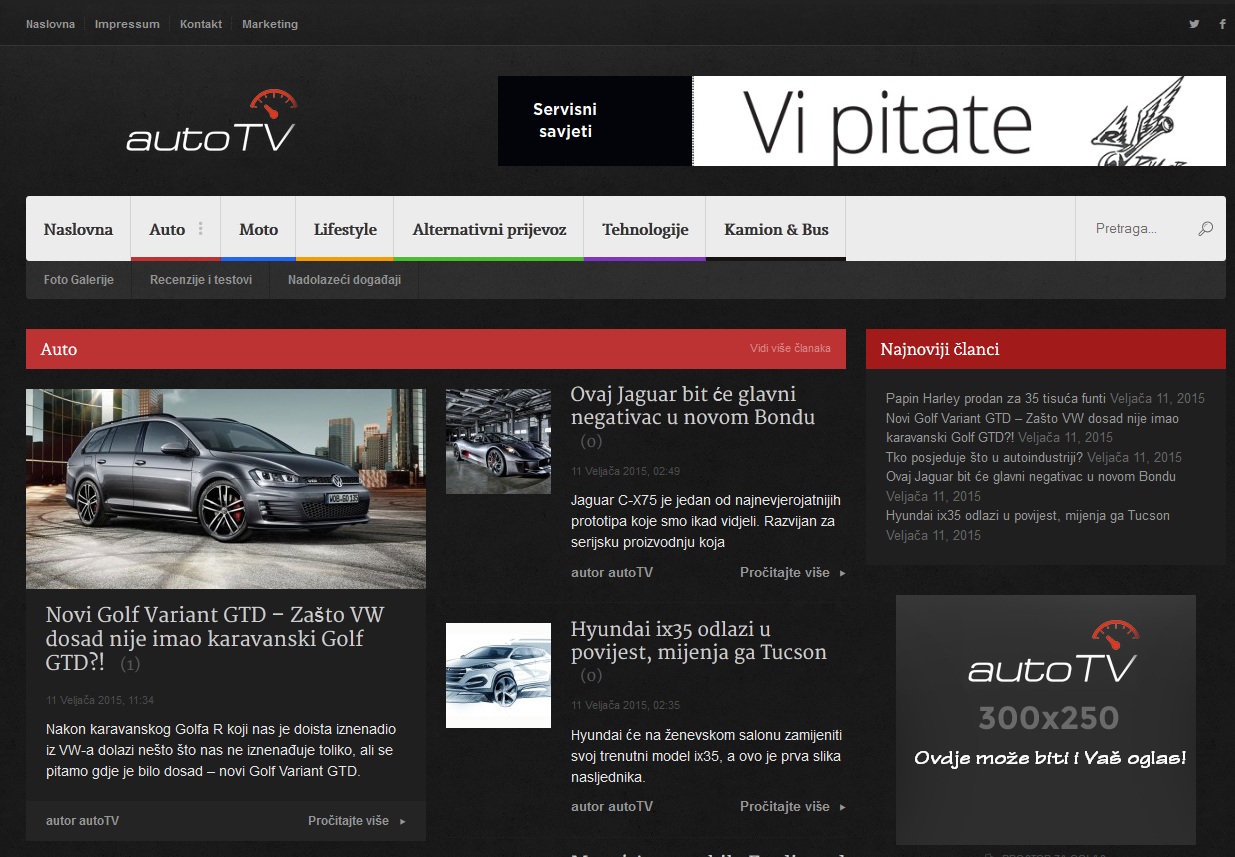
Task: Click the autoTV header logo
Action: tap(212, 121)
